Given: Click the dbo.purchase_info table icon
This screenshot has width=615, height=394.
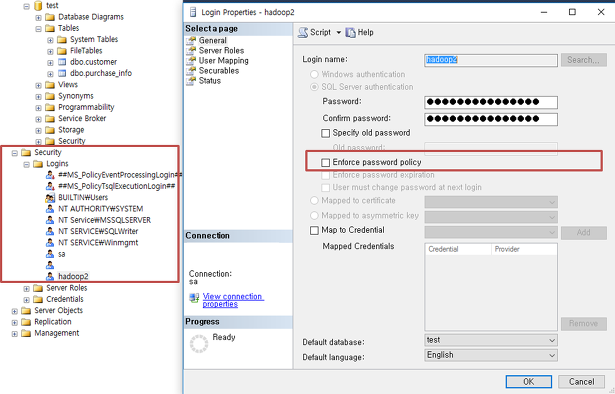Looking at the screenshot, I should pyautogui.click(x=62, y=73).
